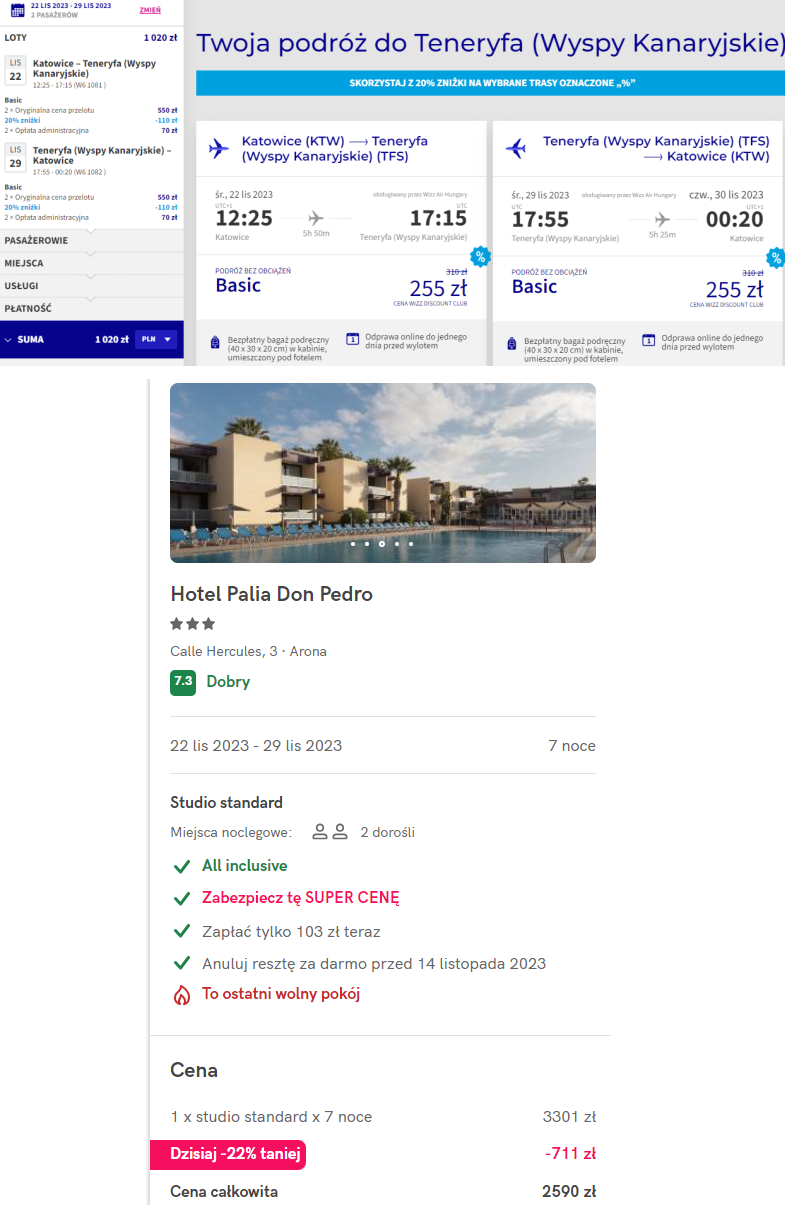
Task: Collapse the SUMA summary with its chevron
Action: click(9, 339)
